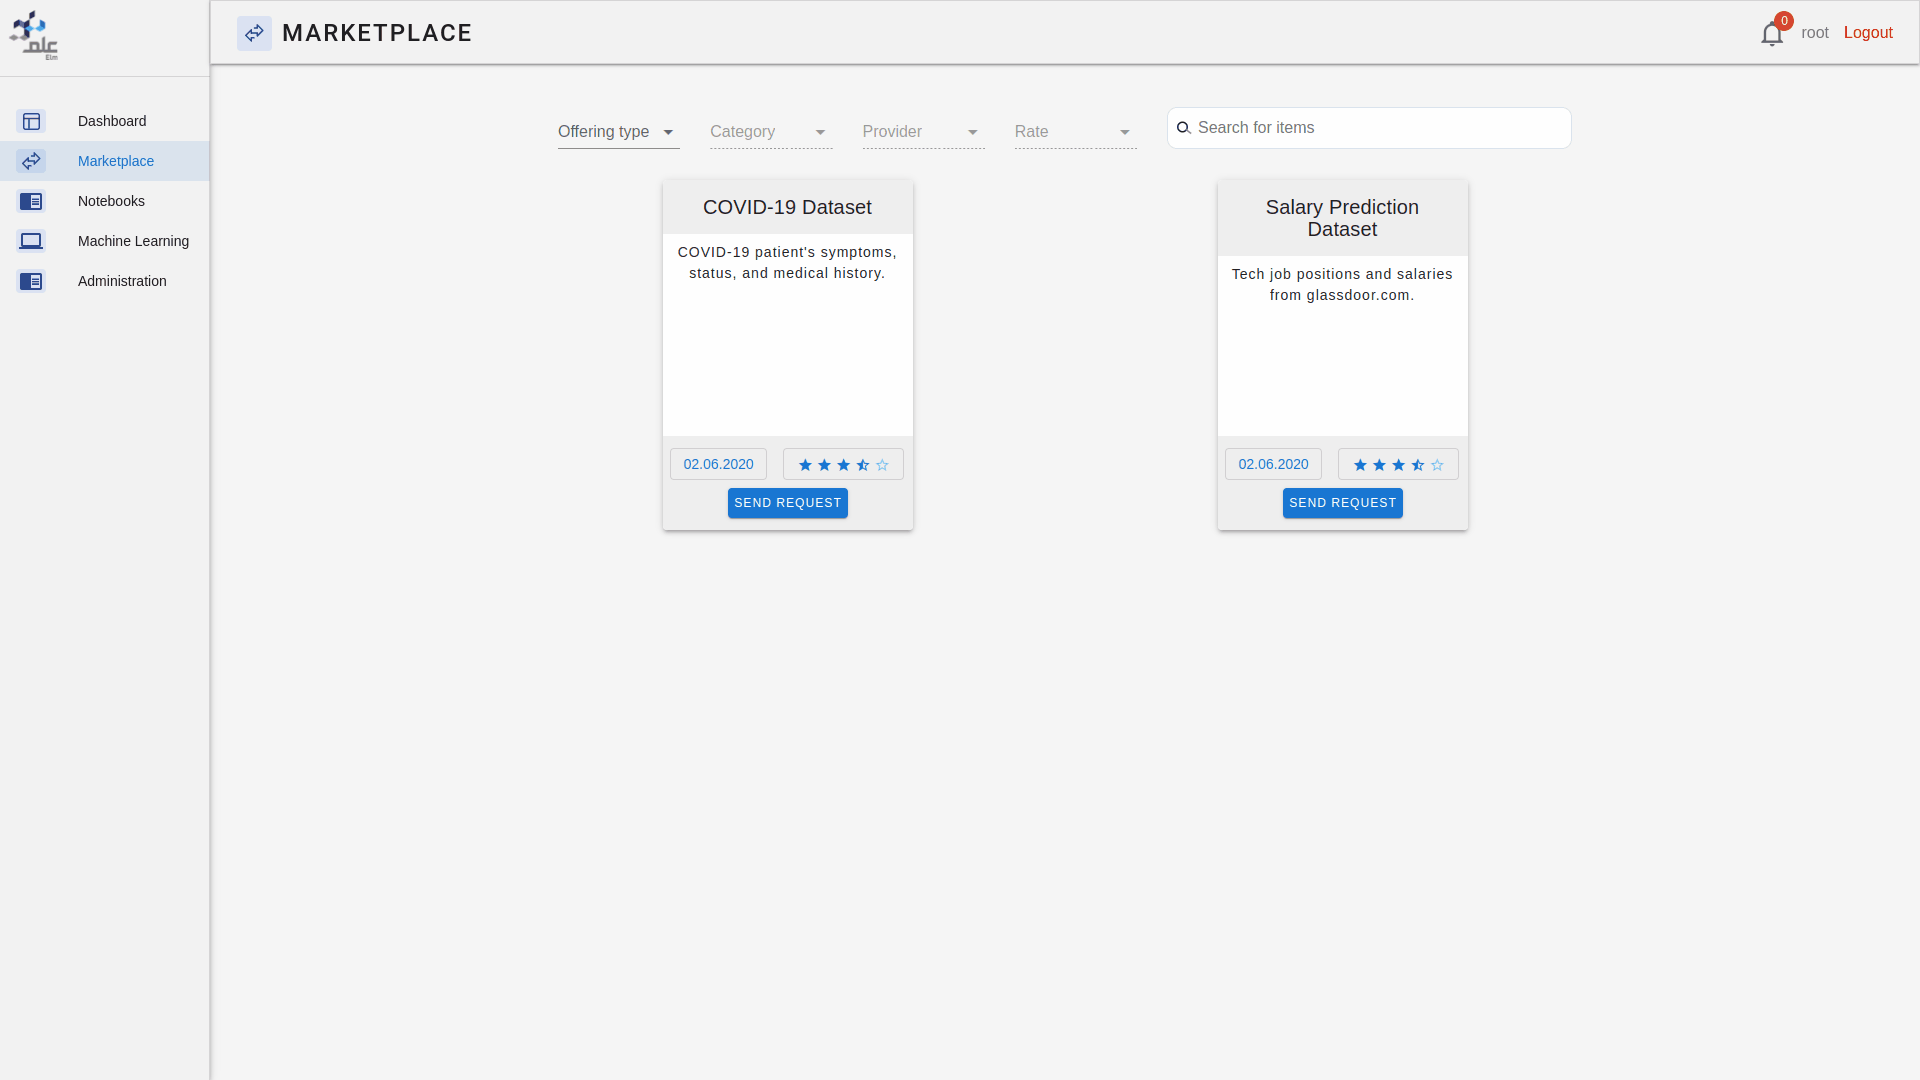Image resolution: width=1920 pixels, height=1080 pixels.
Task: Click the Marketplace arrows sidebar icon
Action: pos(31,161)
